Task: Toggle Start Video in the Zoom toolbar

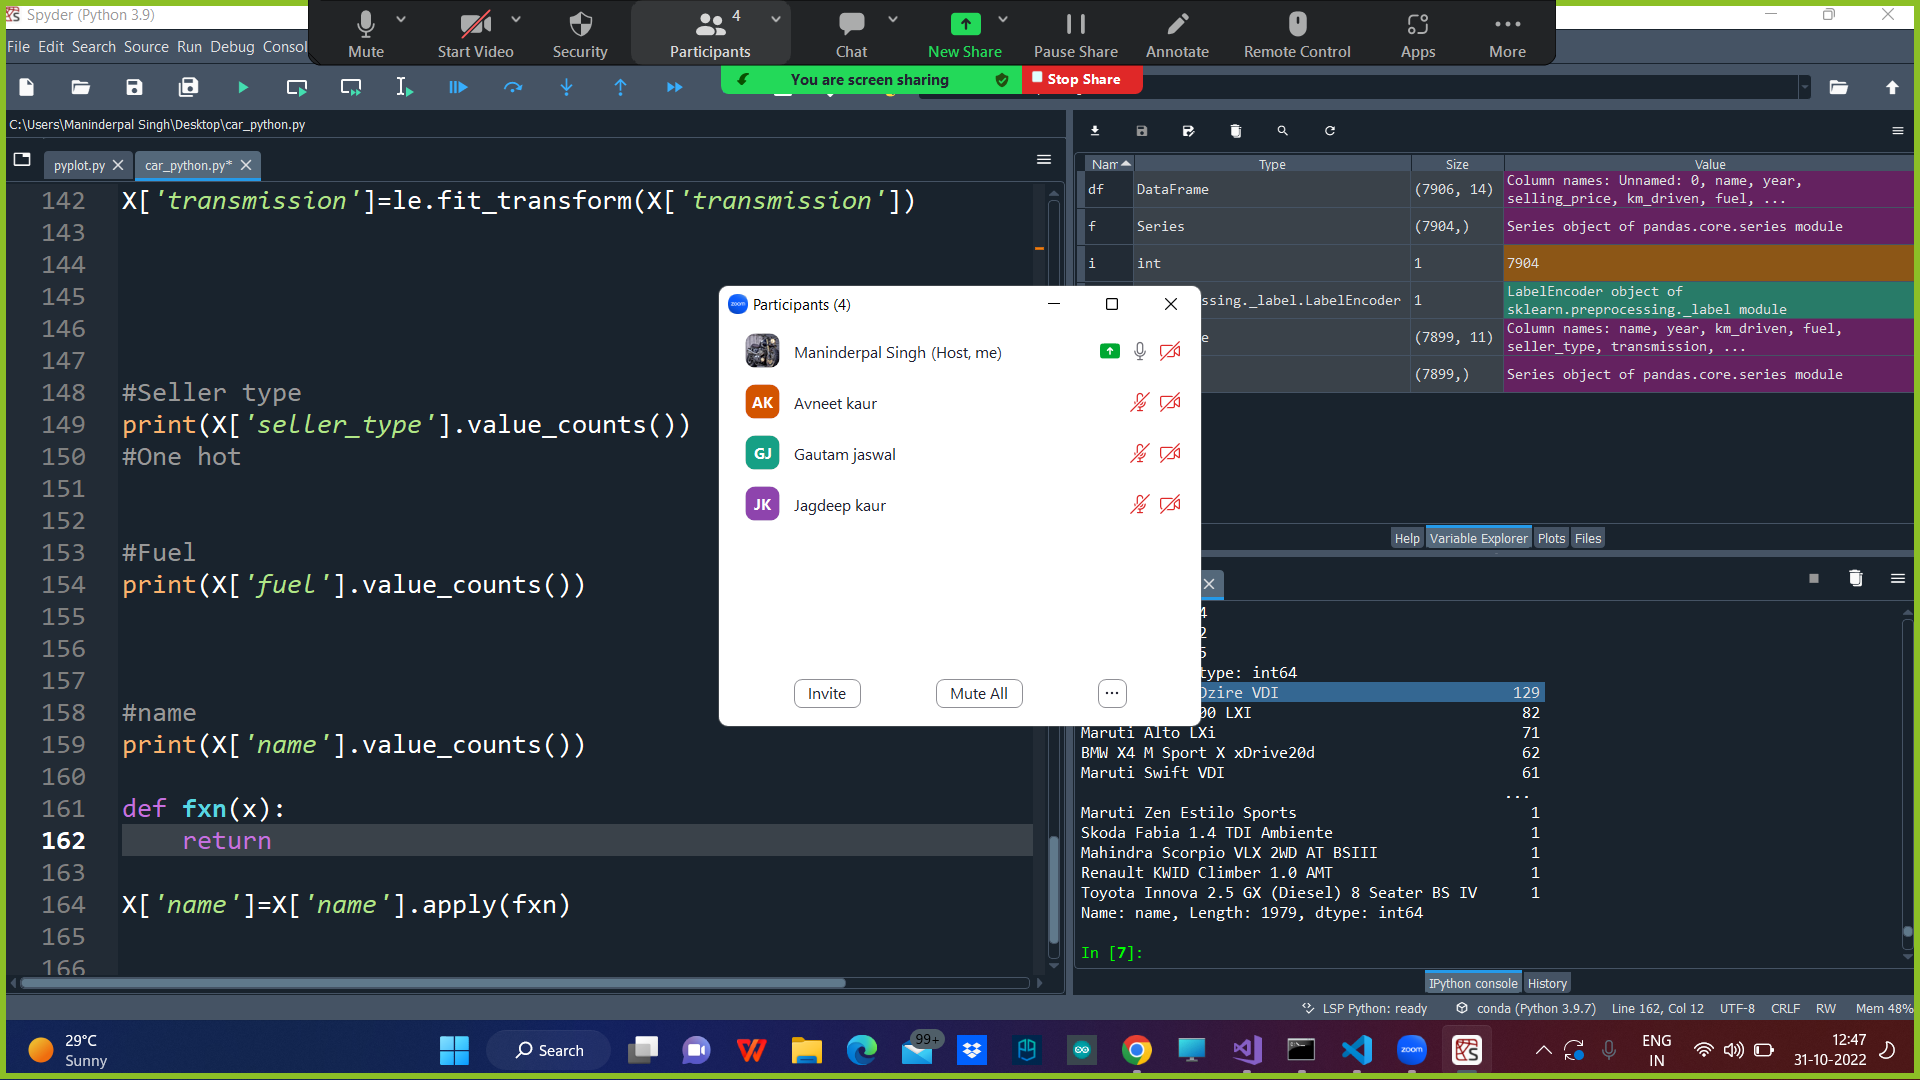Action: (x=475, y=33)
